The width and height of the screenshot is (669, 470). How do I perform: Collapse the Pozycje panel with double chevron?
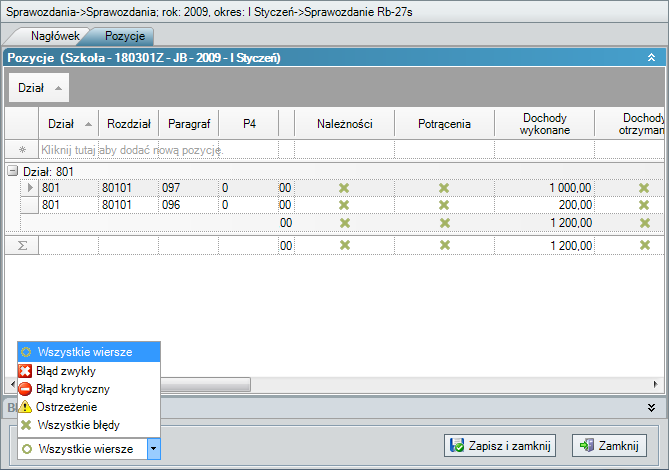651,57
